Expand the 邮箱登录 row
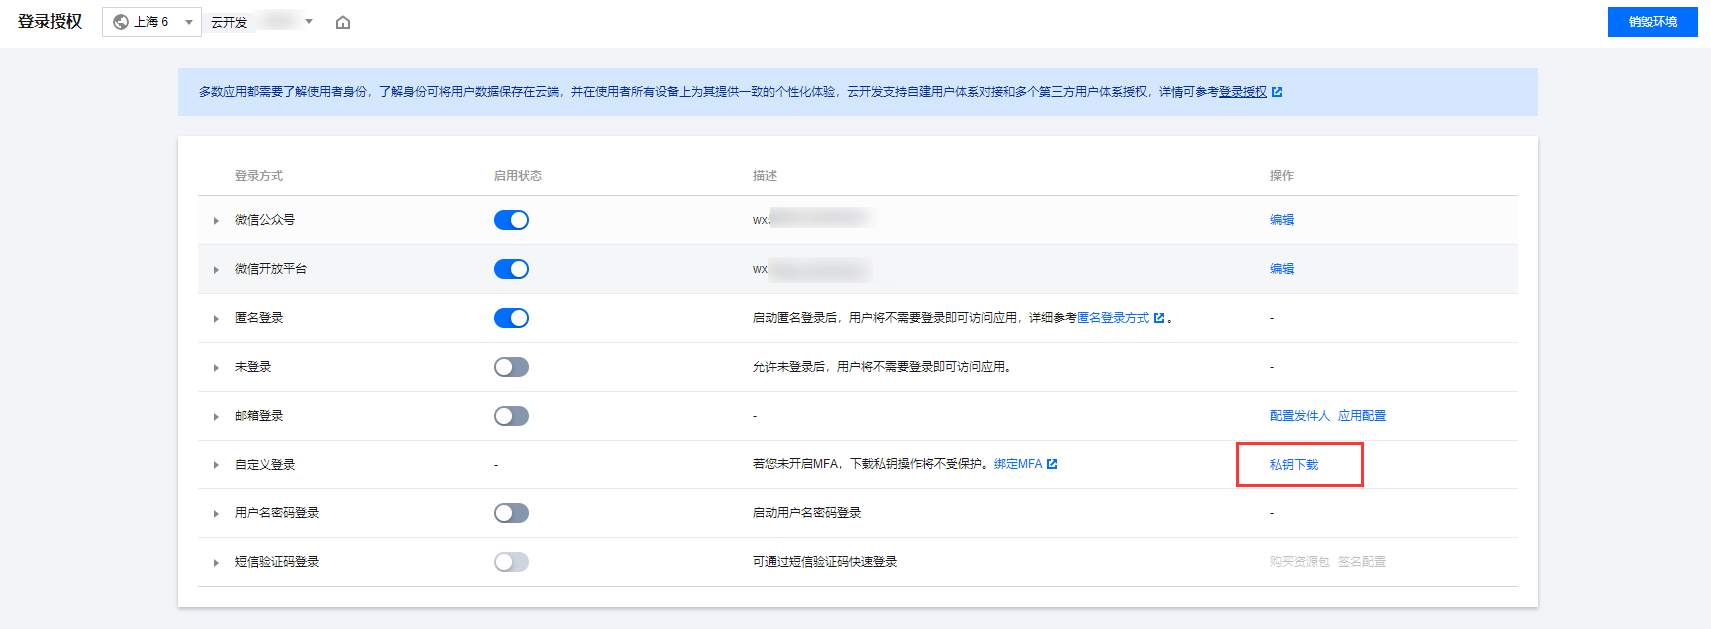The image size is (1711, 629). (216, 417)
